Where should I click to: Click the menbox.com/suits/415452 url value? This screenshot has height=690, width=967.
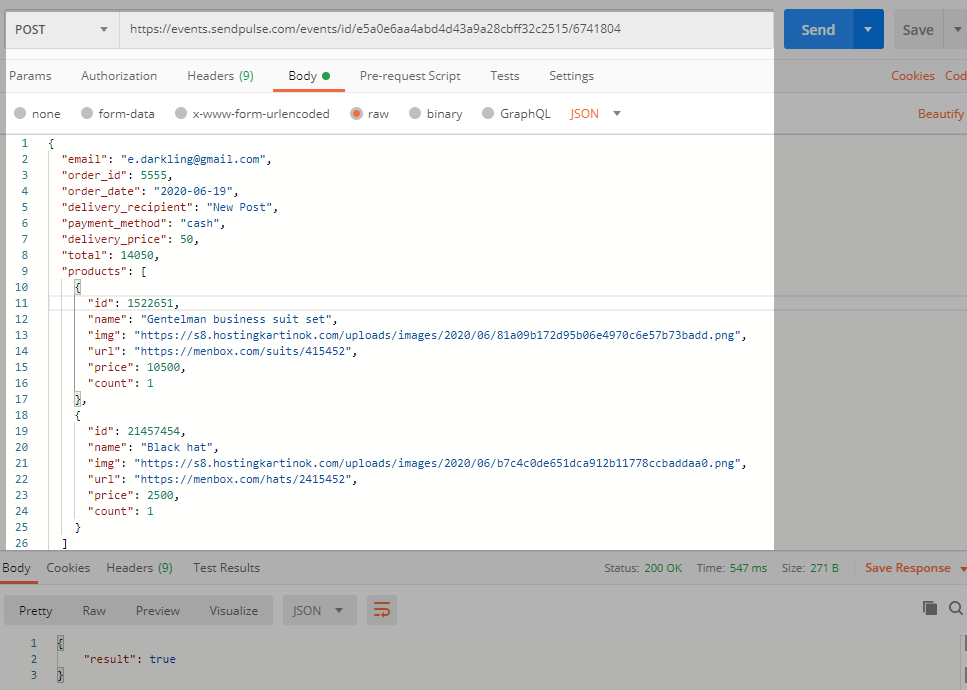click(244, 351)
